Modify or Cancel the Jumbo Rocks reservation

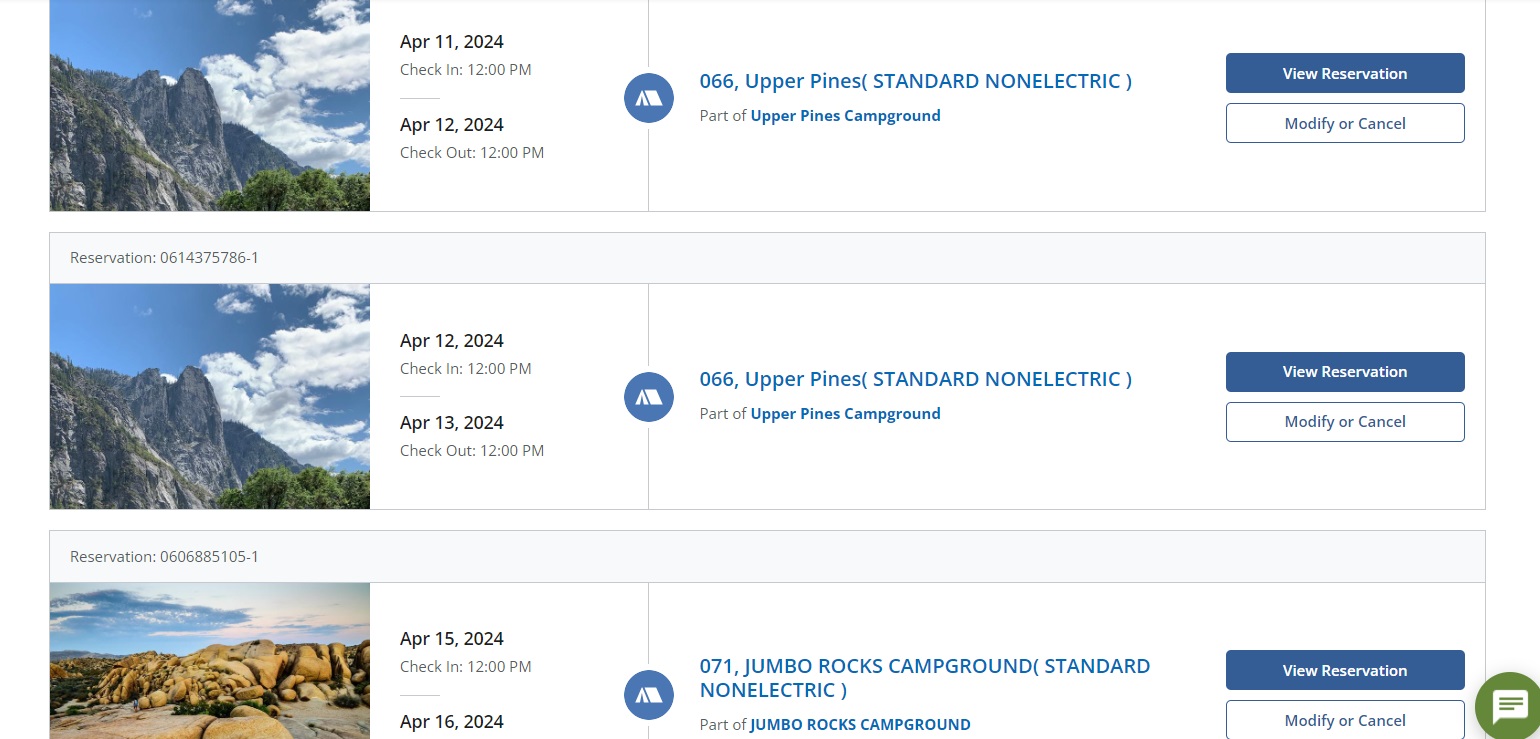(1345, 720)
